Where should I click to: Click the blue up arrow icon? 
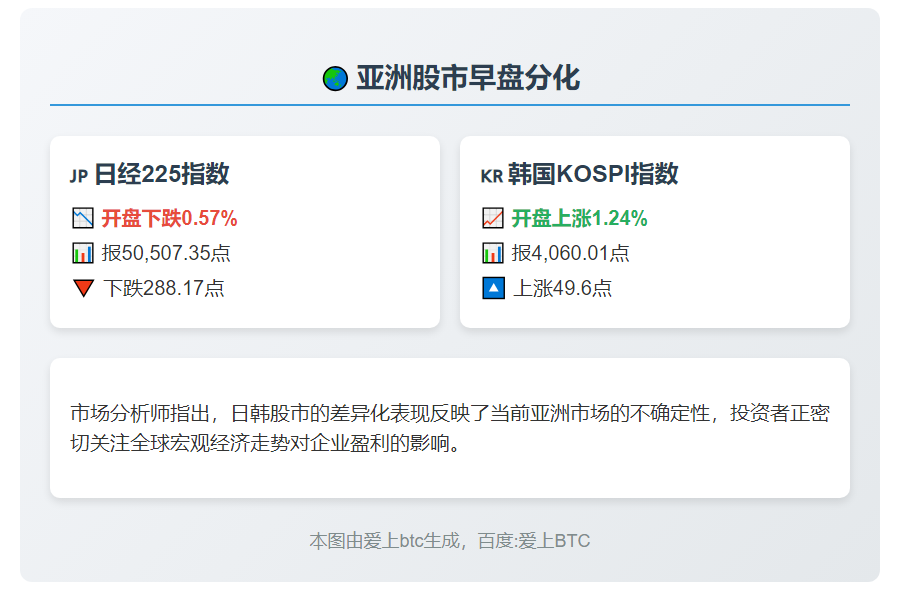(x=493, y=289)
